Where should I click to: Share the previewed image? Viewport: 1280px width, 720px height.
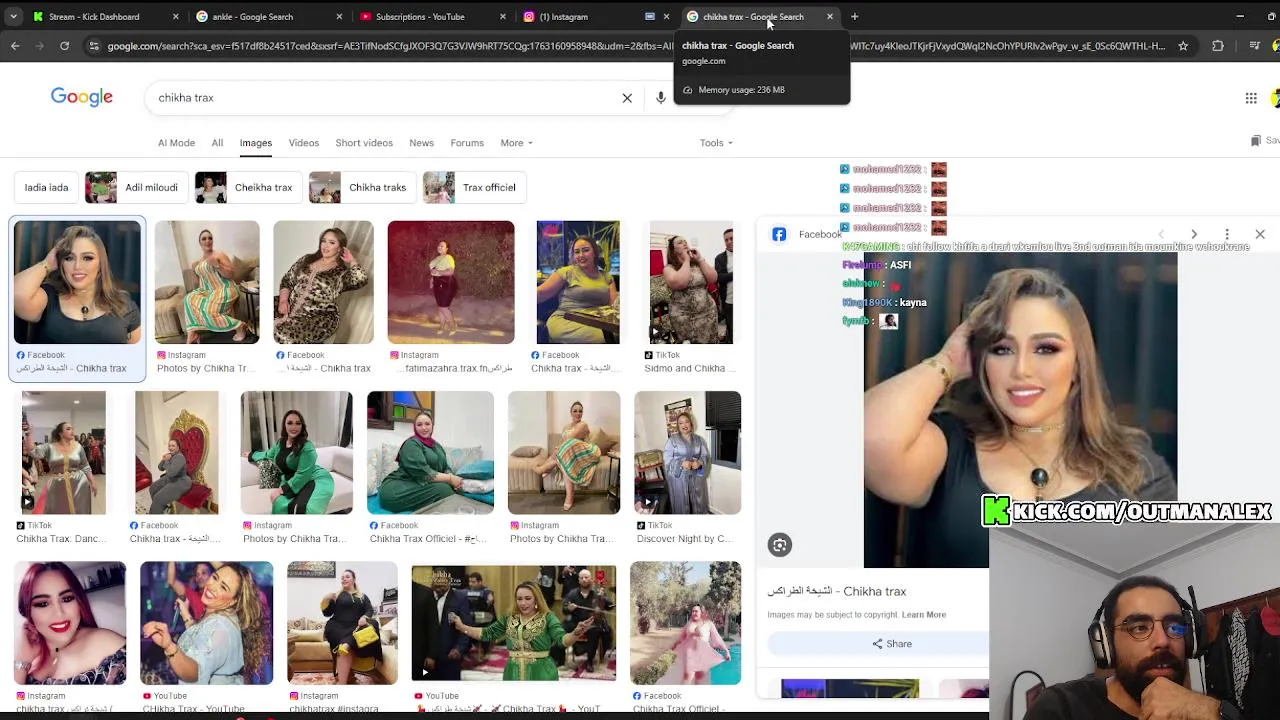point(892,644)
